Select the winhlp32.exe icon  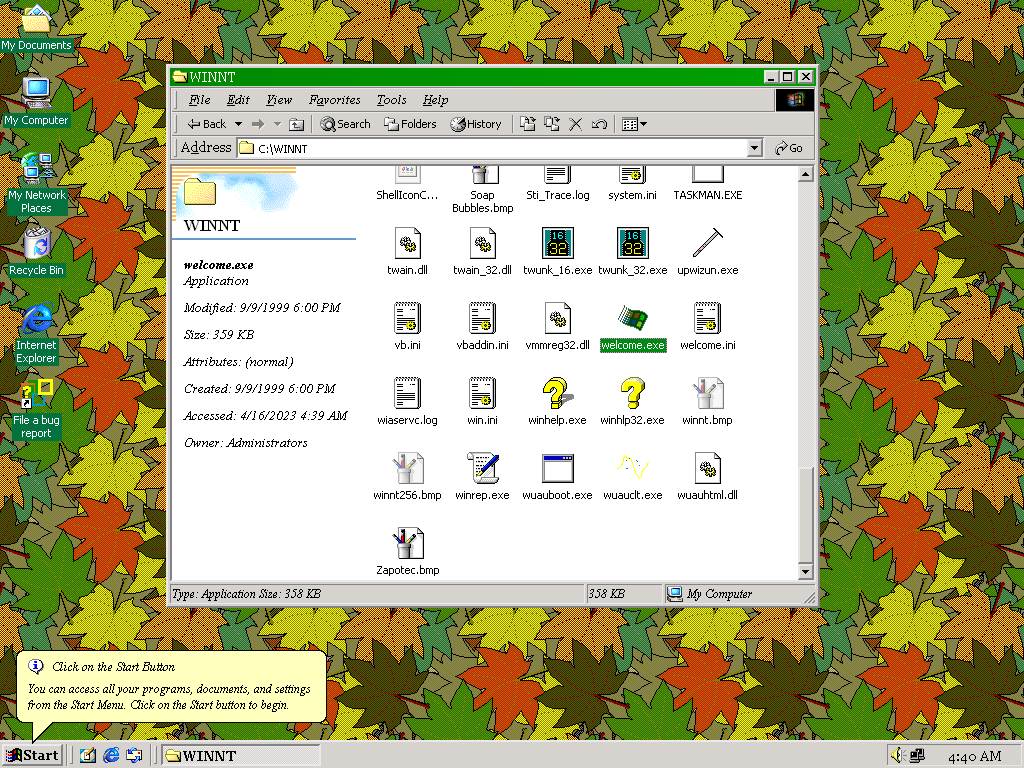(633, 394)
